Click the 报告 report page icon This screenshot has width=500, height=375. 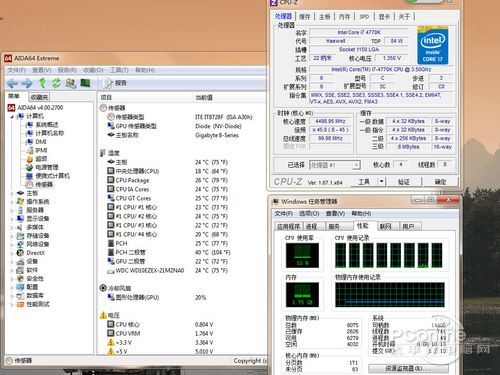(x=108, y=83)
